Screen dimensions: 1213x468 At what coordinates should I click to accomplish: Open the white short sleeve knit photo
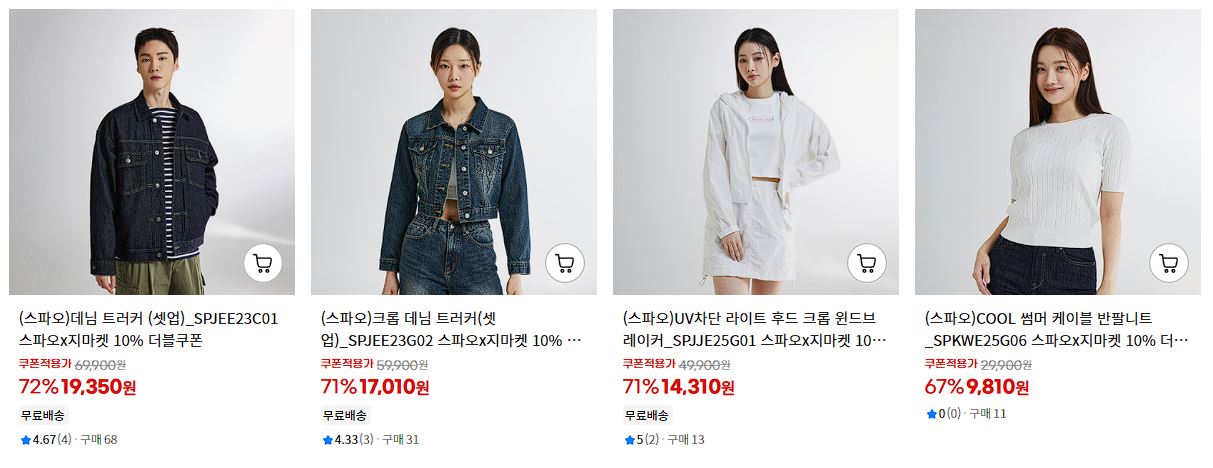pos(1058,152)
